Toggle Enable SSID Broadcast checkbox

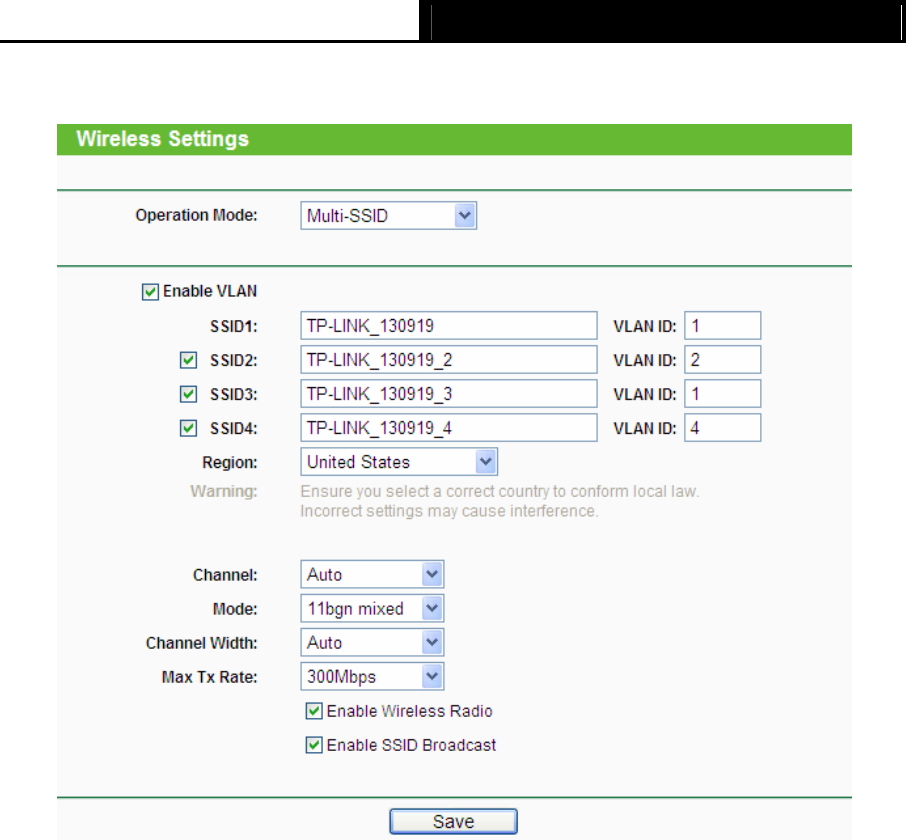(x=314, y=745)
